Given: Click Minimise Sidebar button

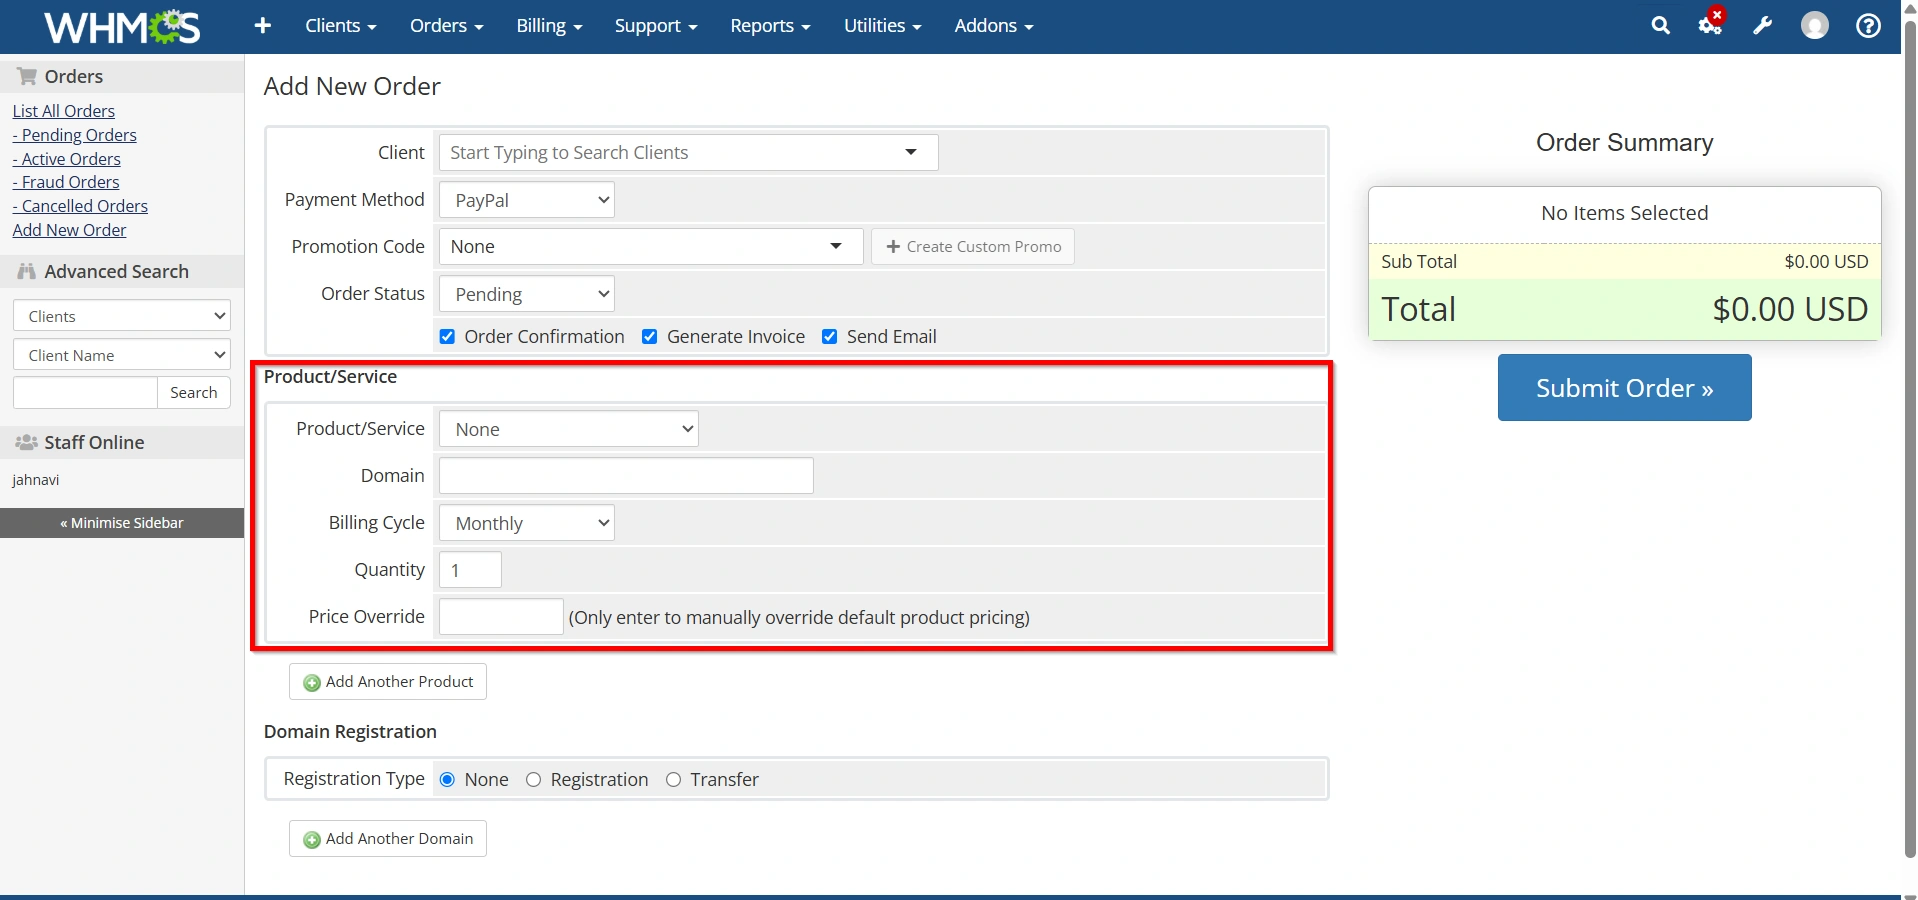Looking at the screenshot, I should (122, 523).
